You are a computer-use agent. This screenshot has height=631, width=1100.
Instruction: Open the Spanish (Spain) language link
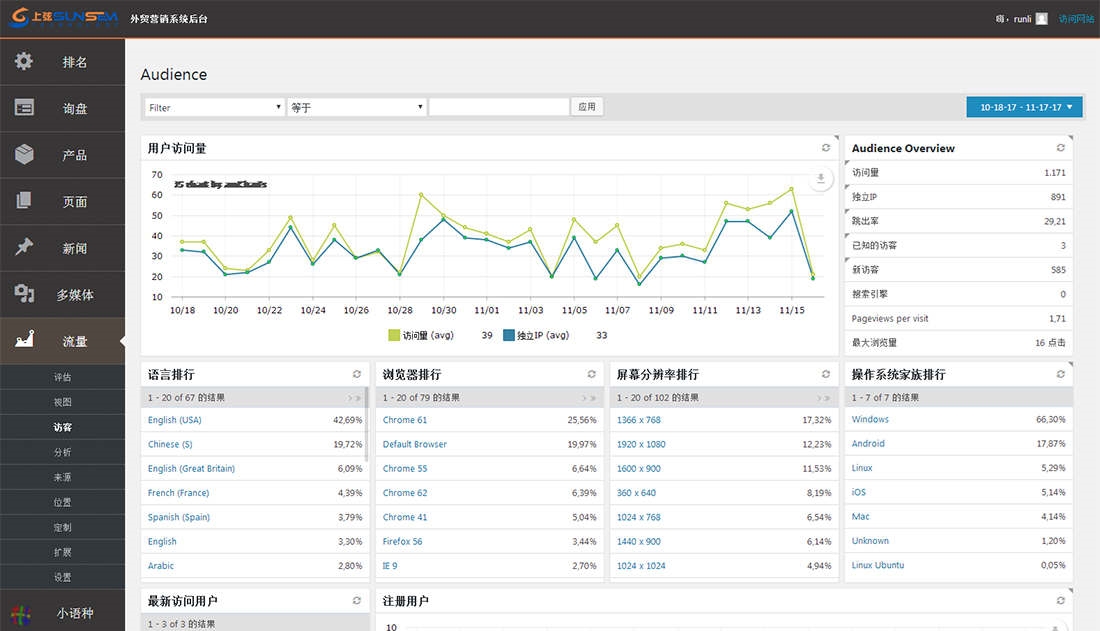click(x=179, y=517)
